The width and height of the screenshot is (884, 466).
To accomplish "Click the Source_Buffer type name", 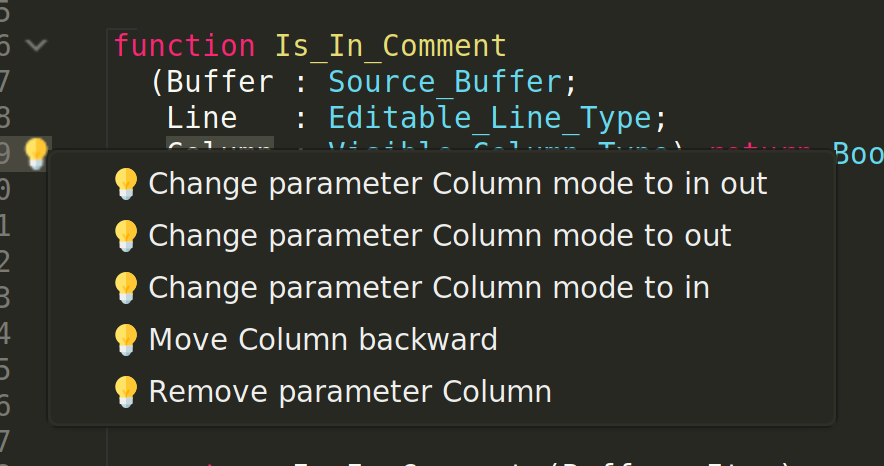I will click(x=445, y=82).
